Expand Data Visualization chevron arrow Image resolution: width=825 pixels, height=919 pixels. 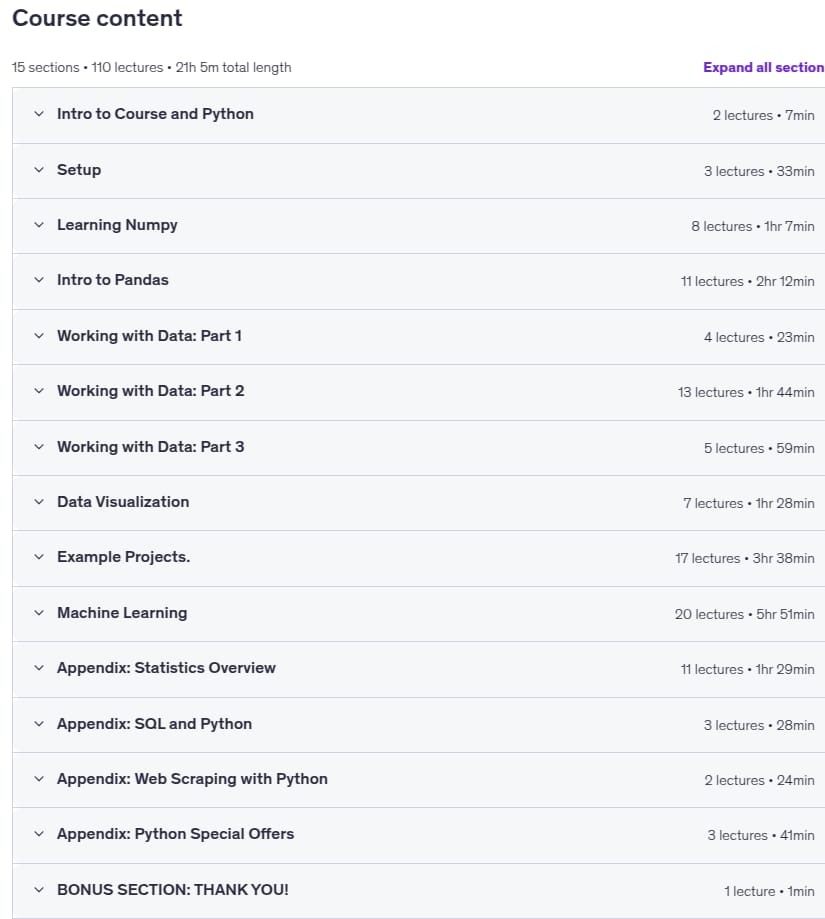coord(39,502)
